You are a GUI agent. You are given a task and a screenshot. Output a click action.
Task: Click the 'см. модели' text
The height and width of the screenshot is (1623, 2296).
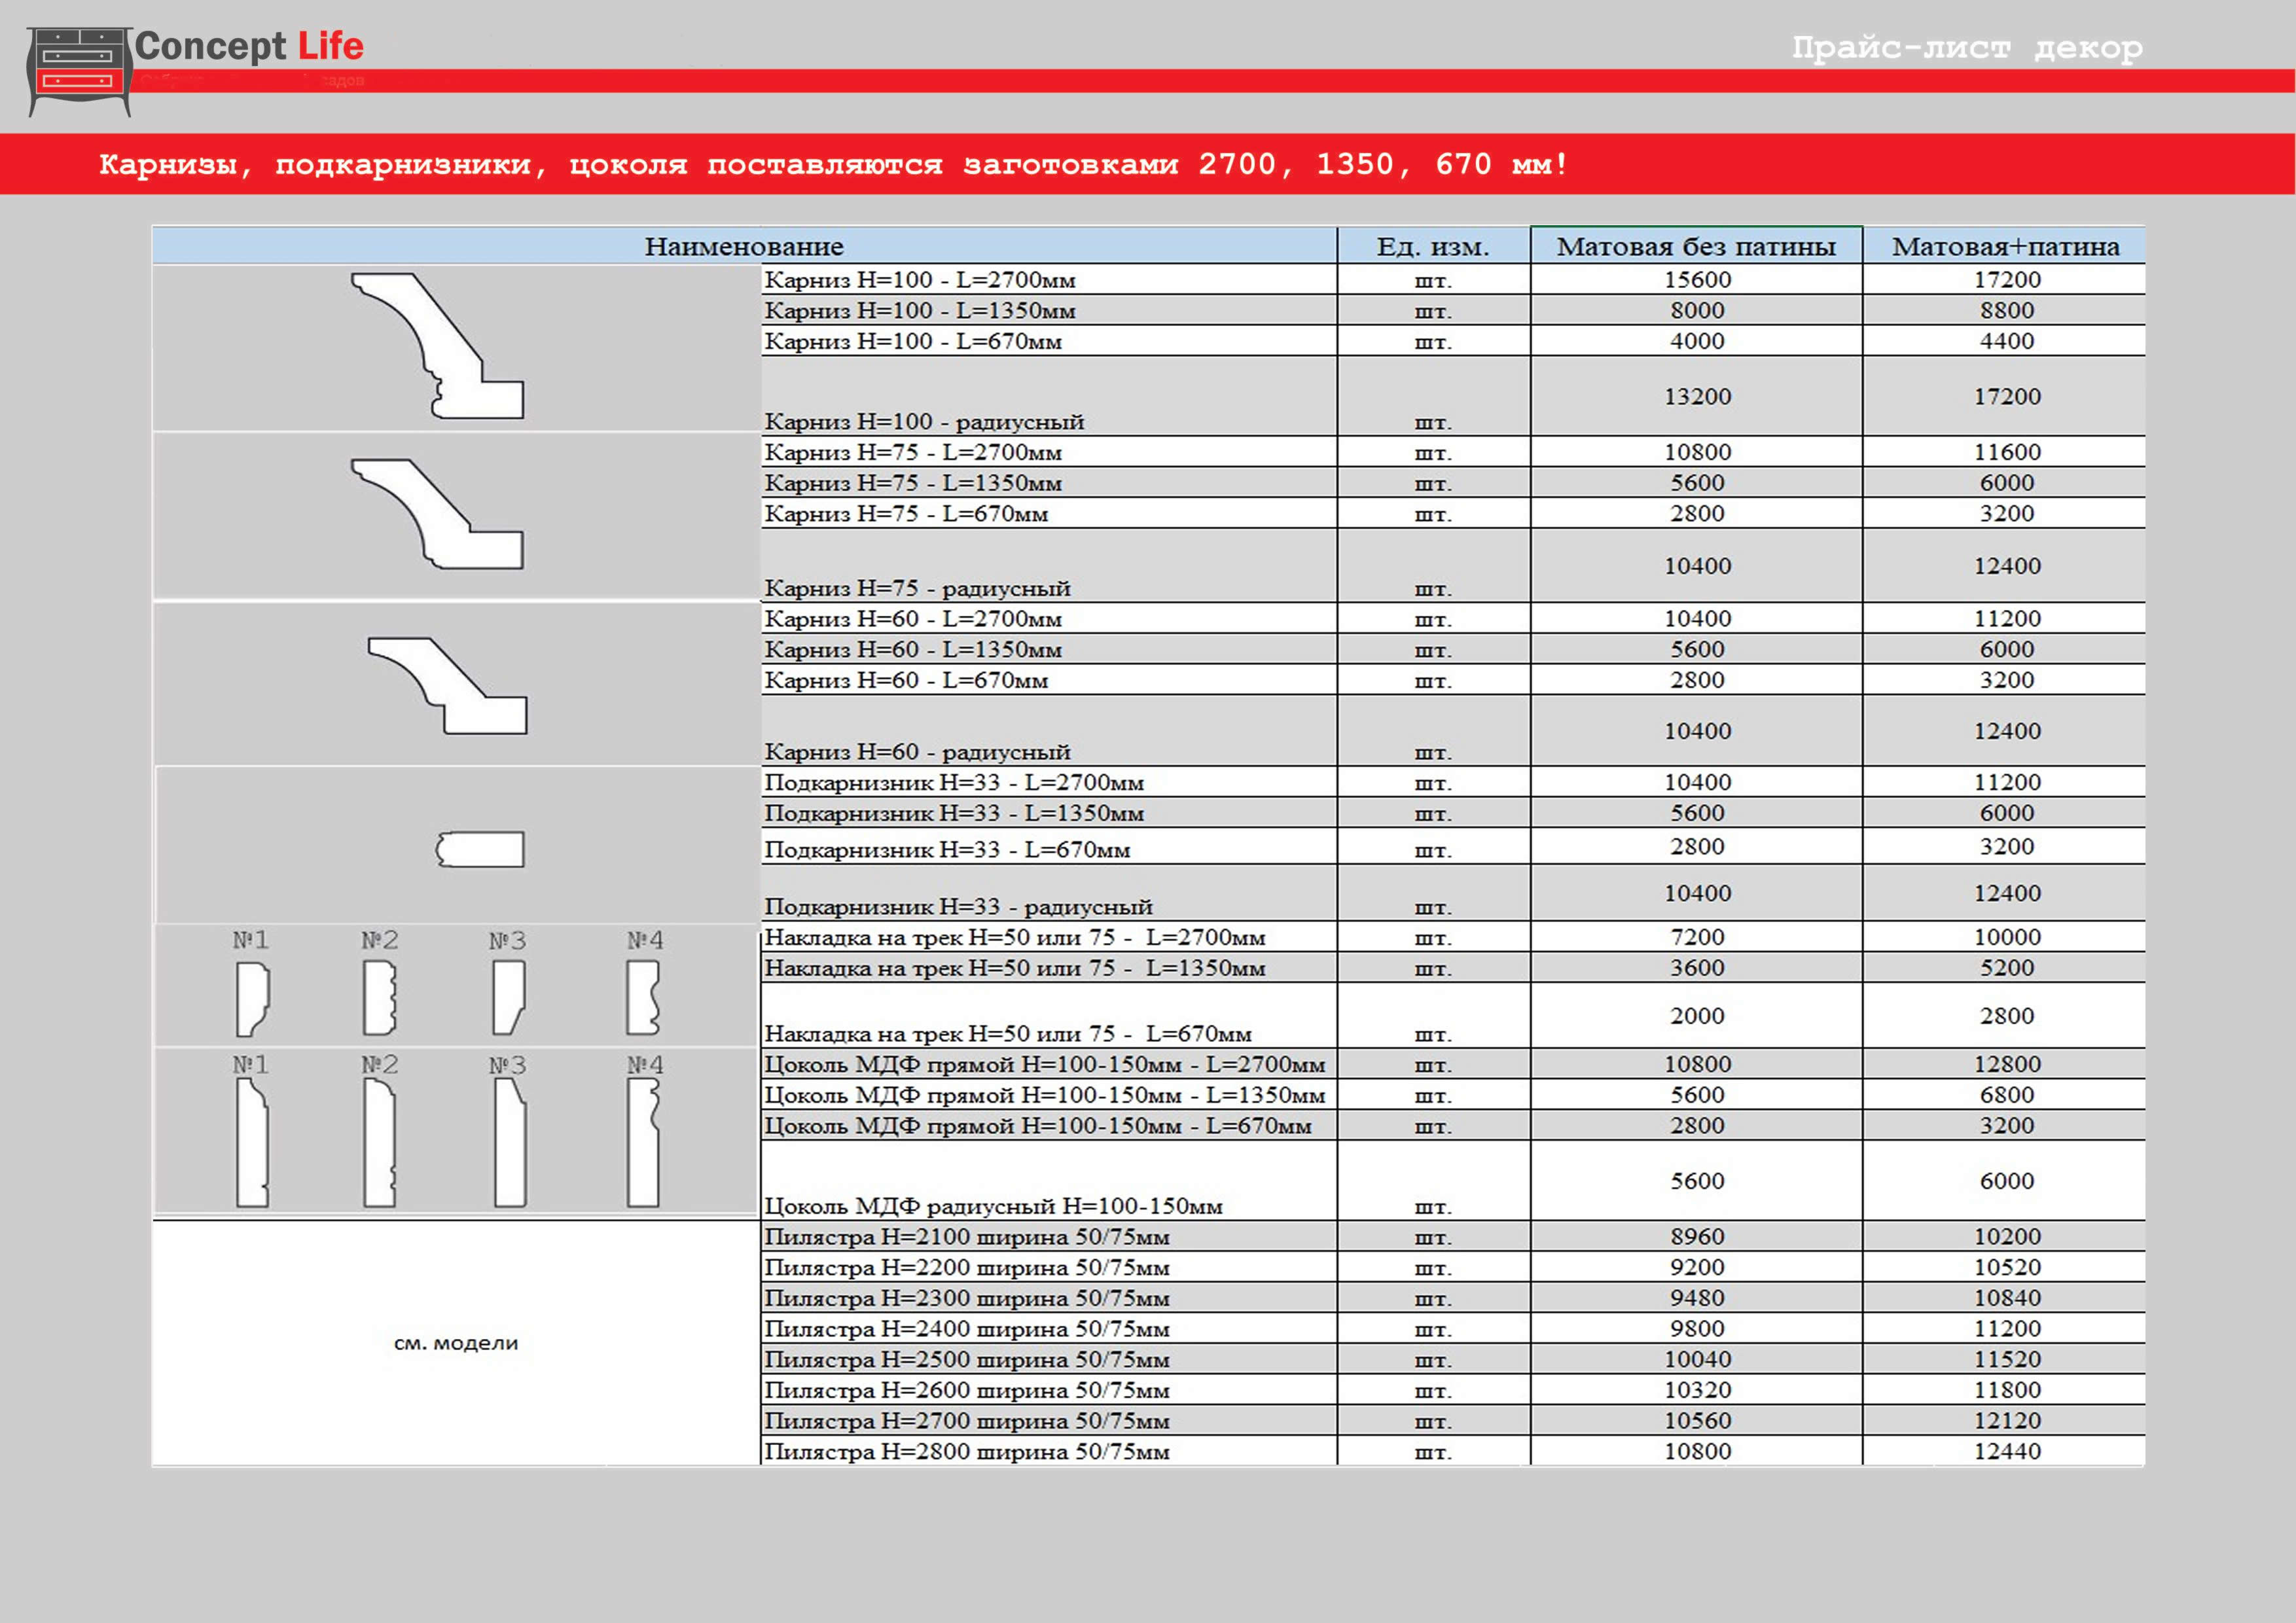(456, 1343)
